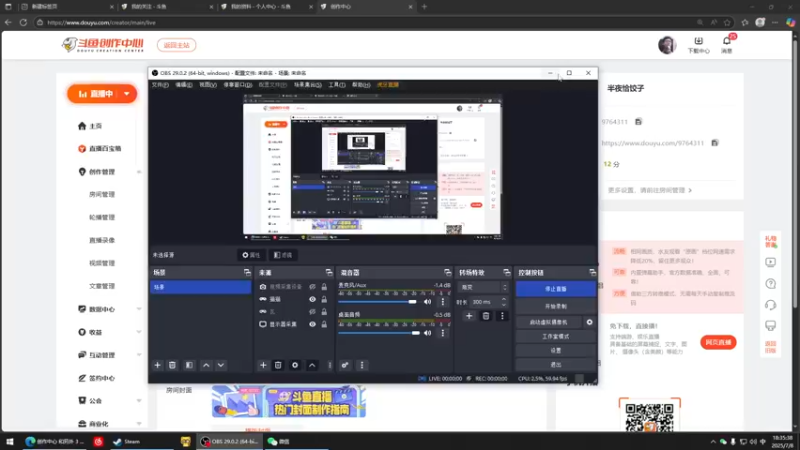Click the 停止直播 stop streaming button
Image resolution: width=800 pixels, height=450 pixels.
tap(556, 289)
